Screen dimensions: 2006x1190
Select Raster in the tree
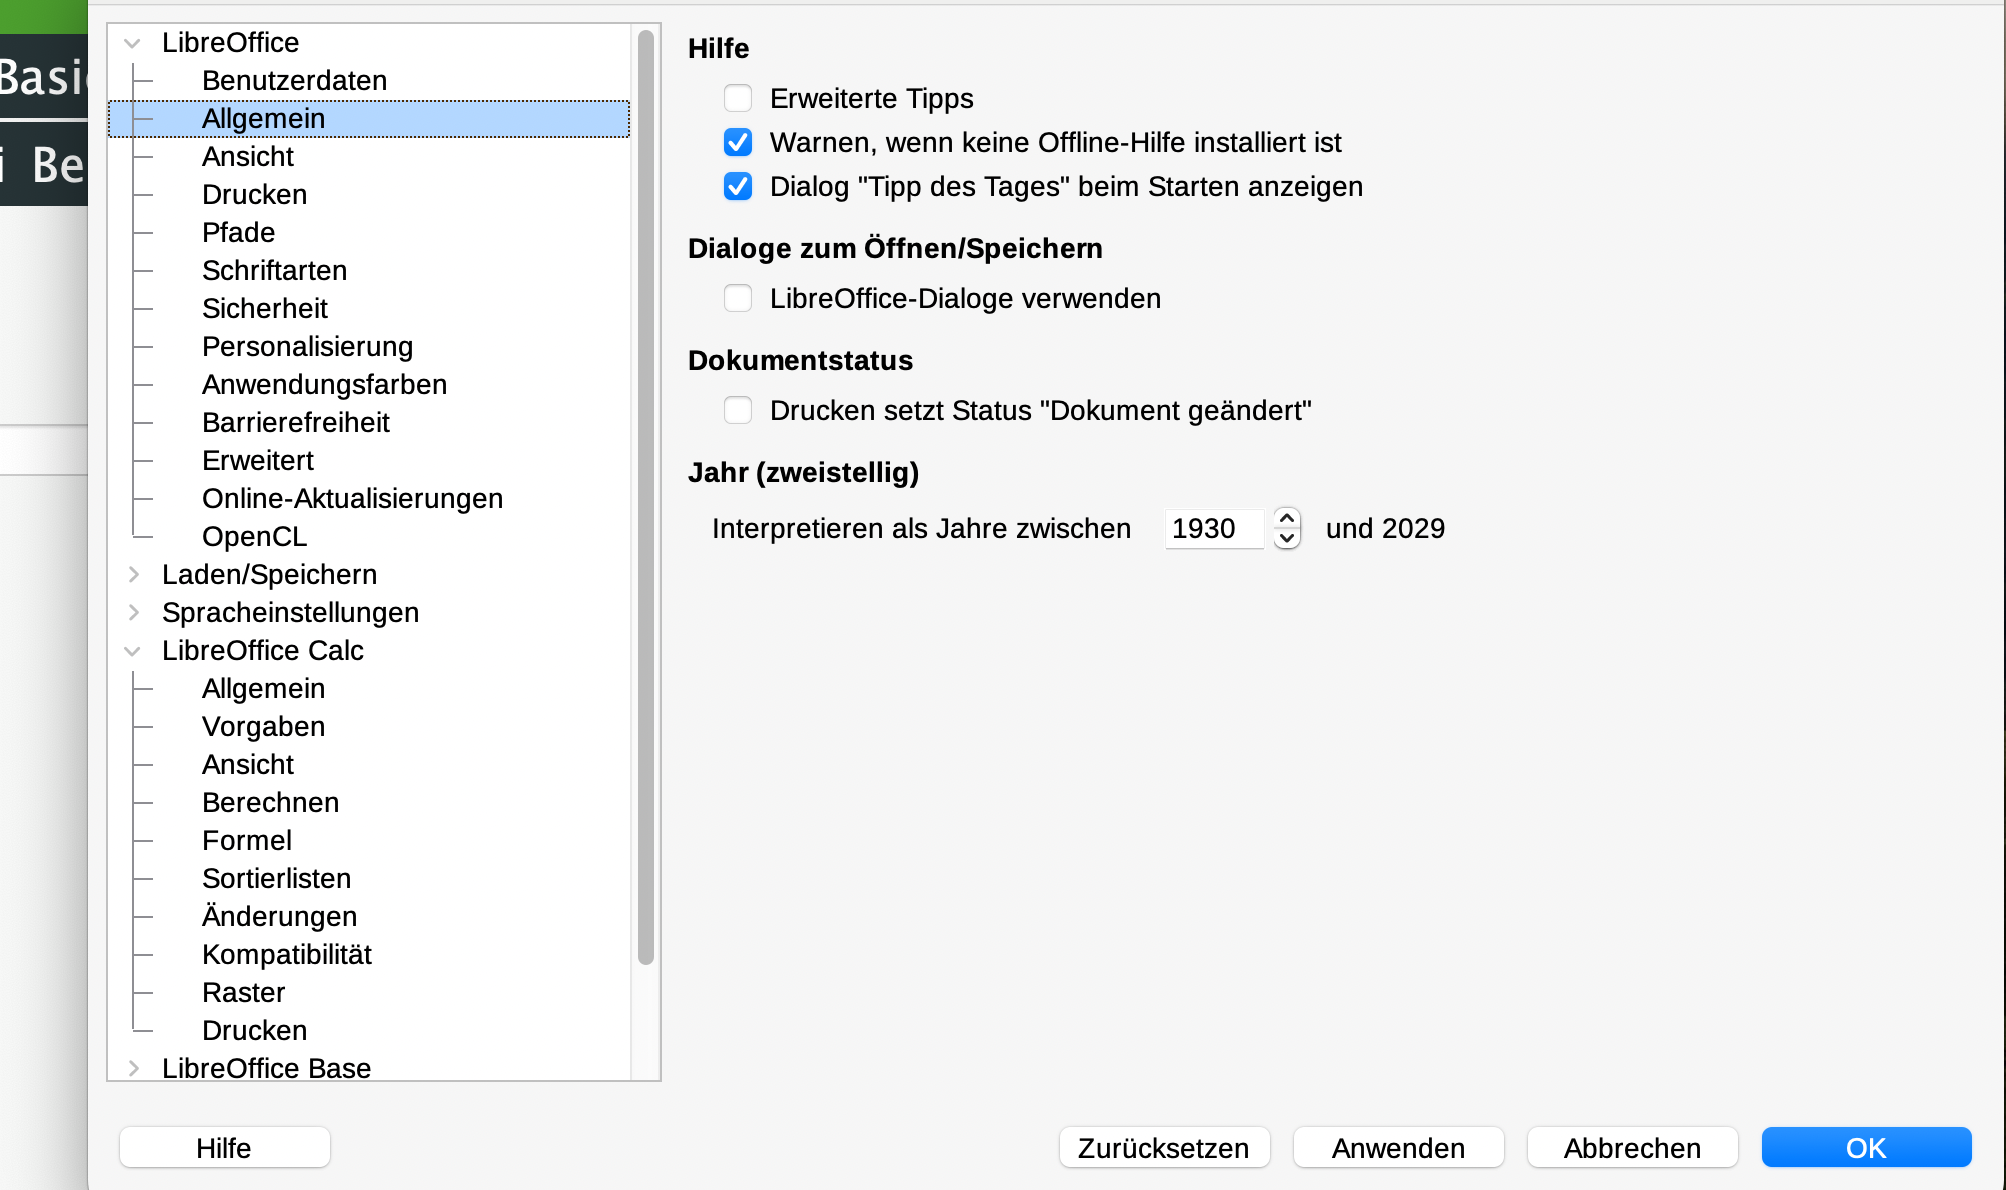click(243, 992)
